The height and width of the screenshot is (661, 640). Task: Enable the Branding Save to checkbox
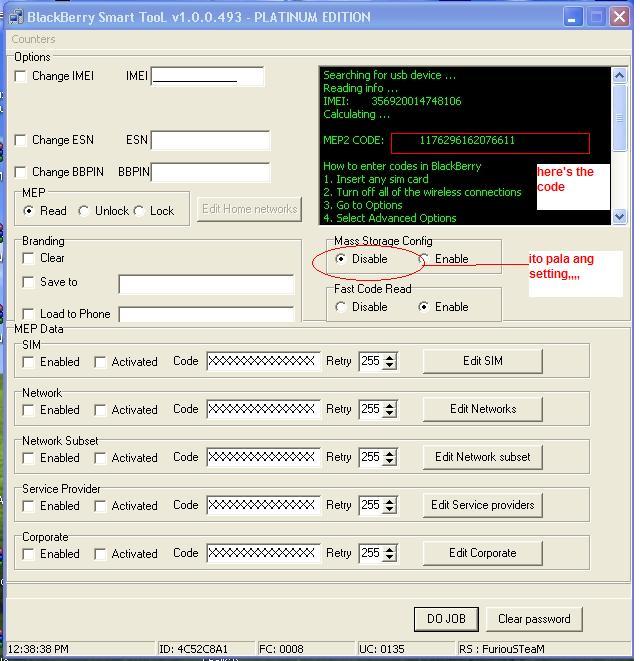point(28,282)
